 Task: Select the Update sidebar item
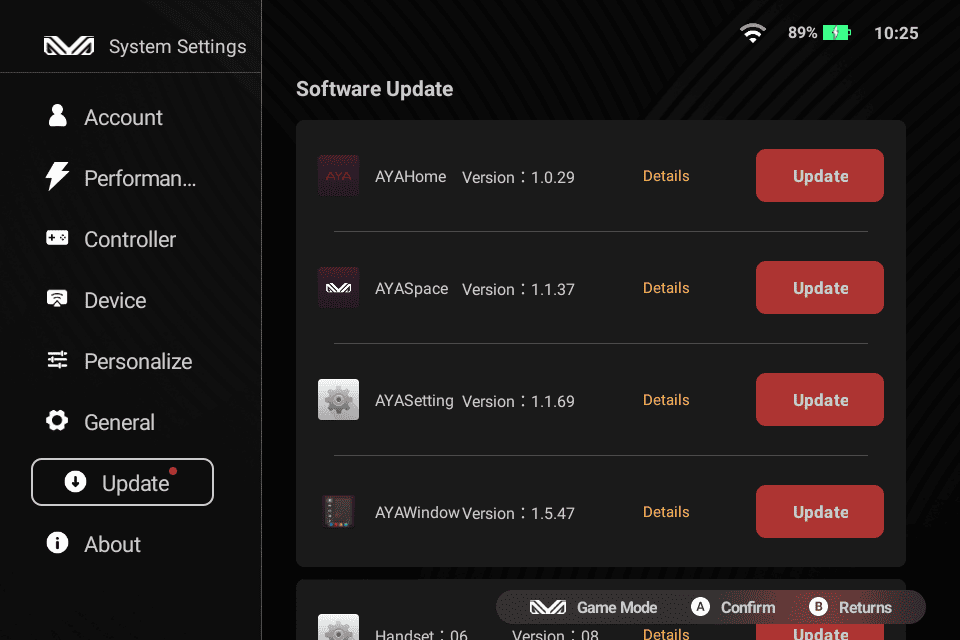[122, 482]
